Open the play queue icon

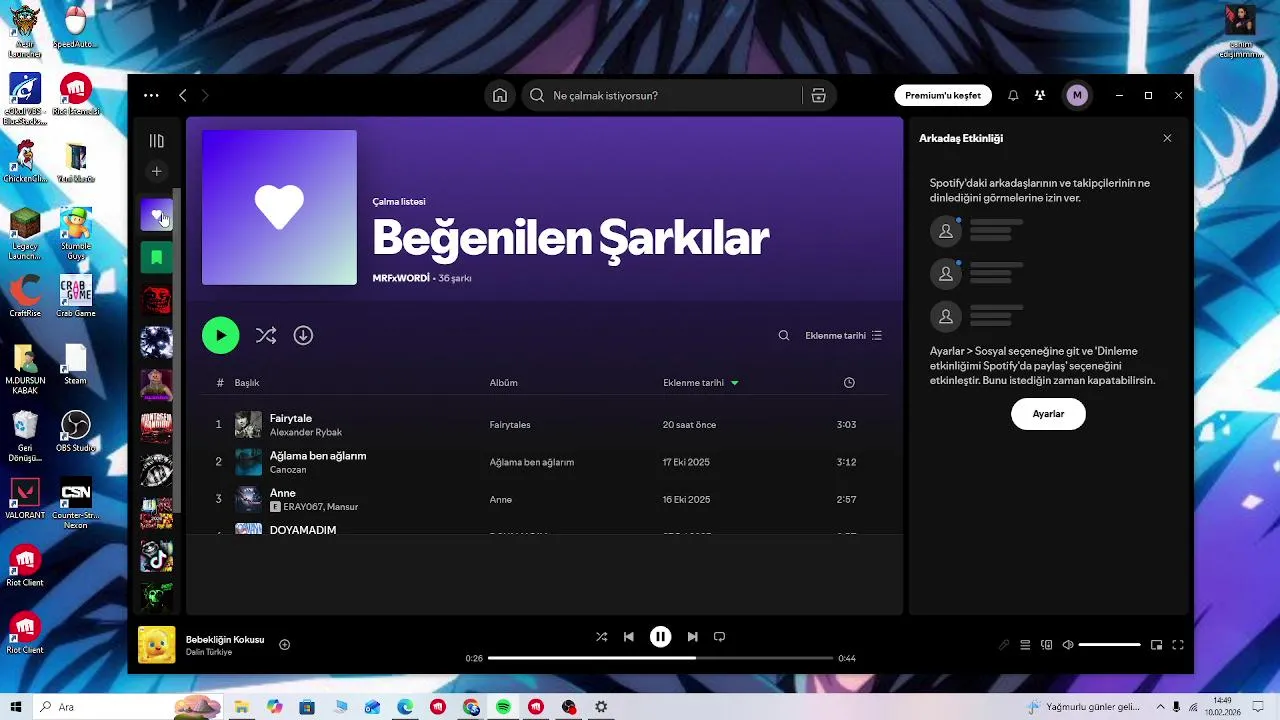pyautogui.click(x=1025, y=645)
